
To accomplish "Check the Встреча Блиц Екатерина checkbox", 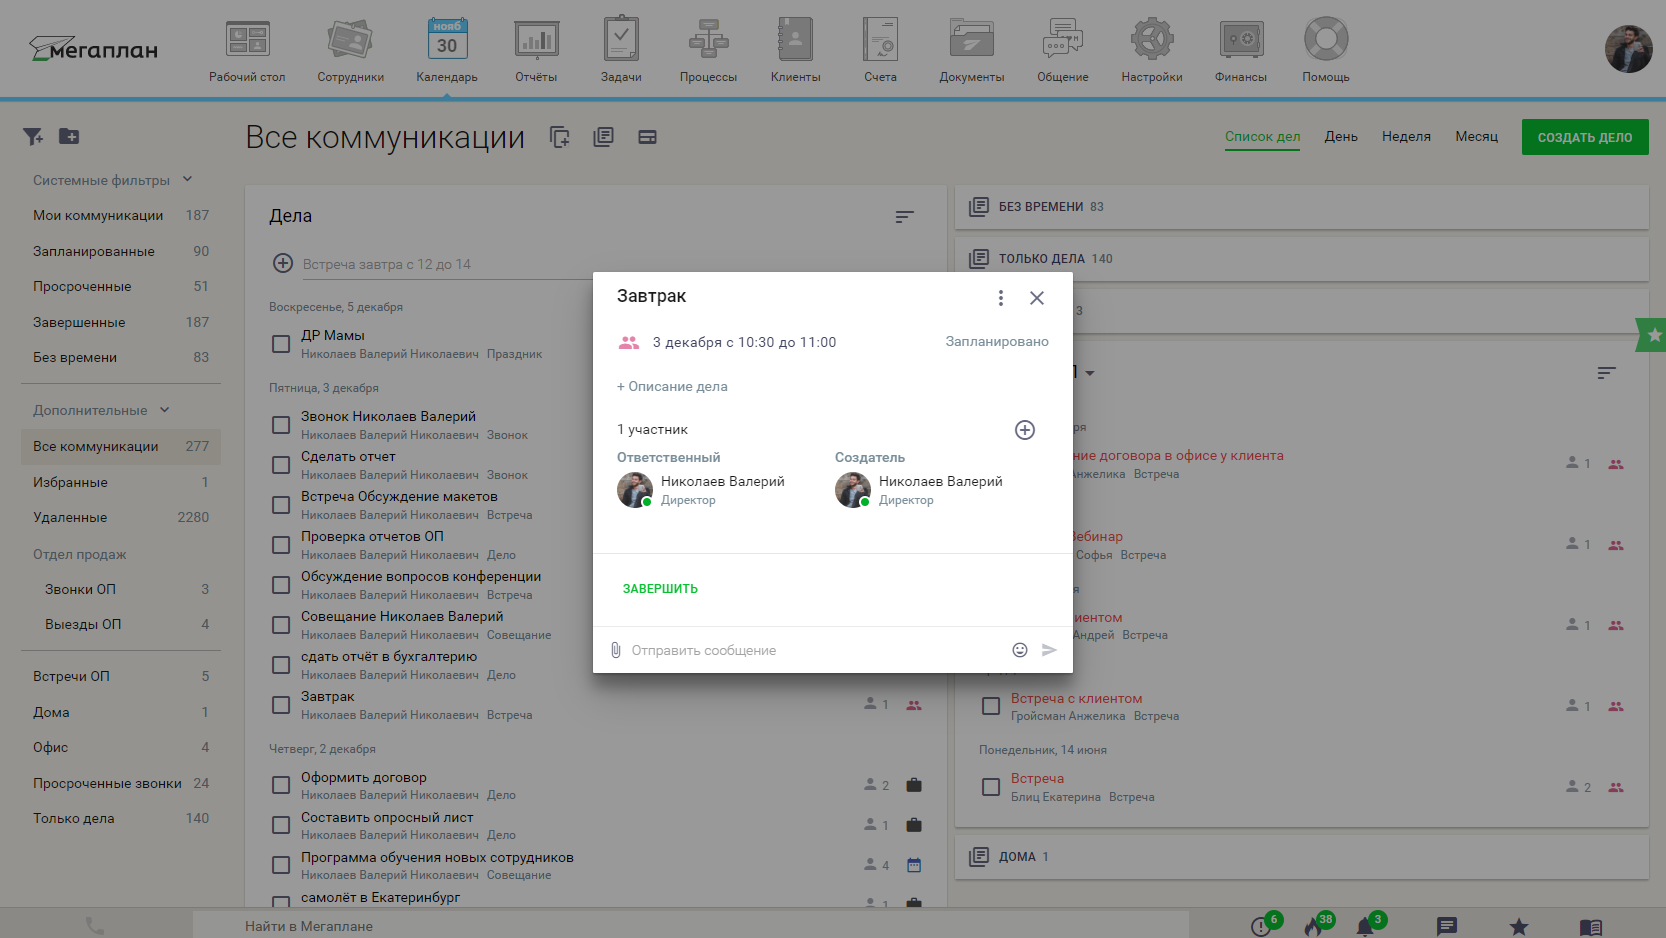I will (x=991, y=787).
